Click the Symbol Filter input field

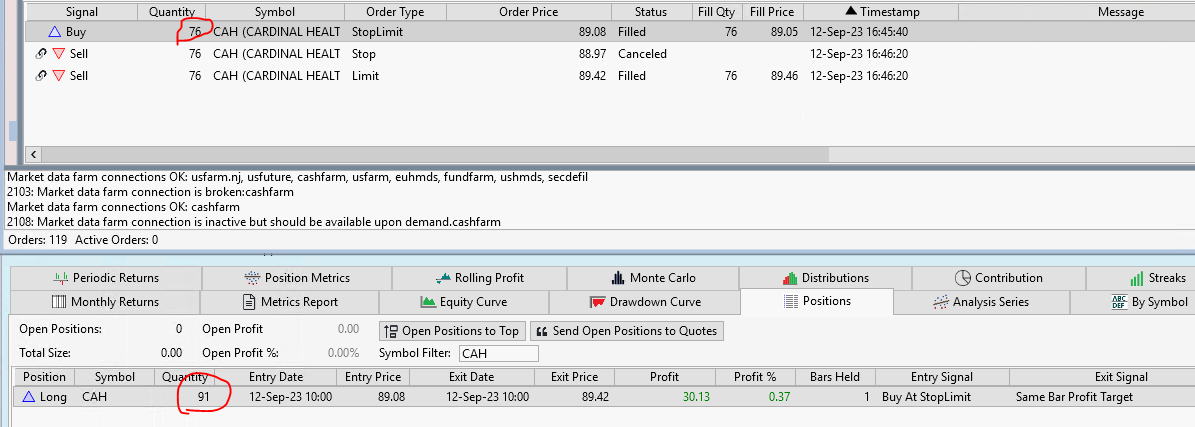(x=498, y=353)
